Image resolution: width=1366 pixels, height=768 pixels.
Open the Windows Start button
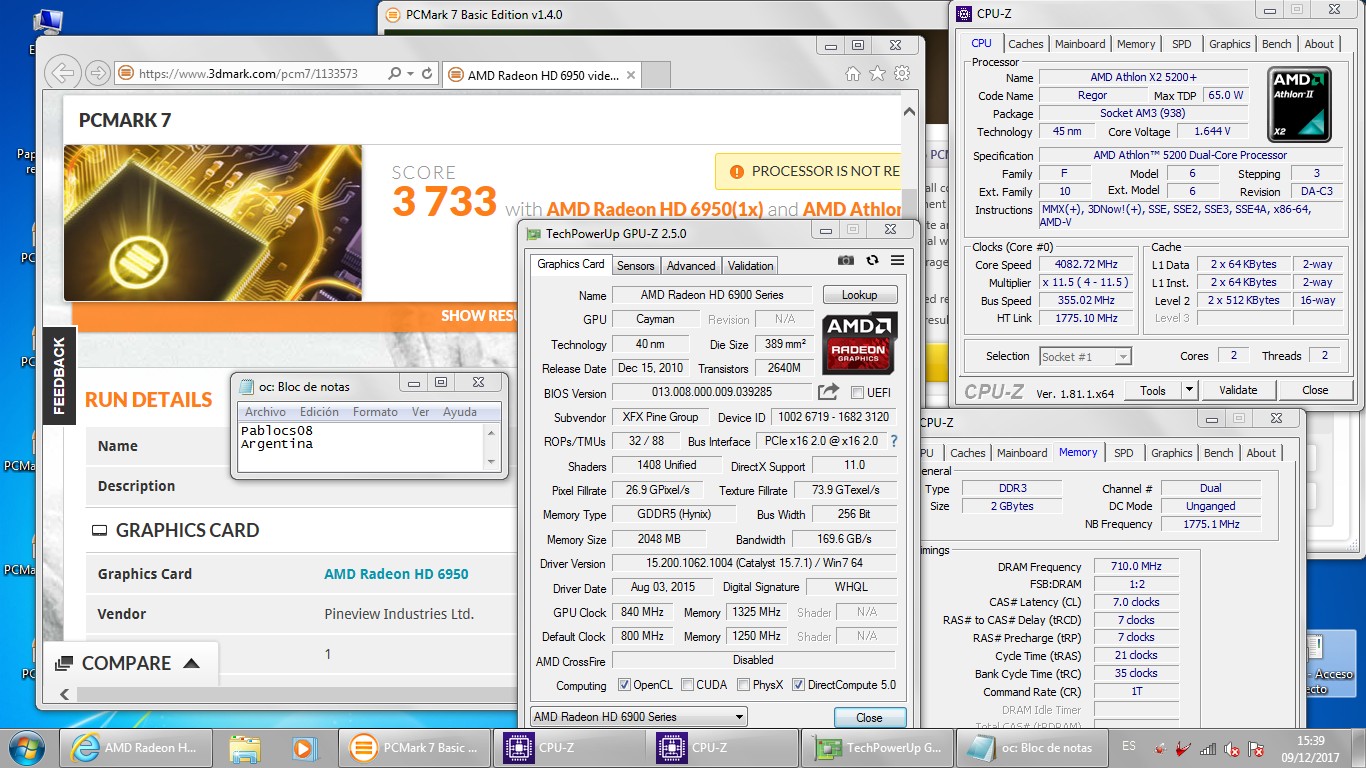click(x=27, y=747)
